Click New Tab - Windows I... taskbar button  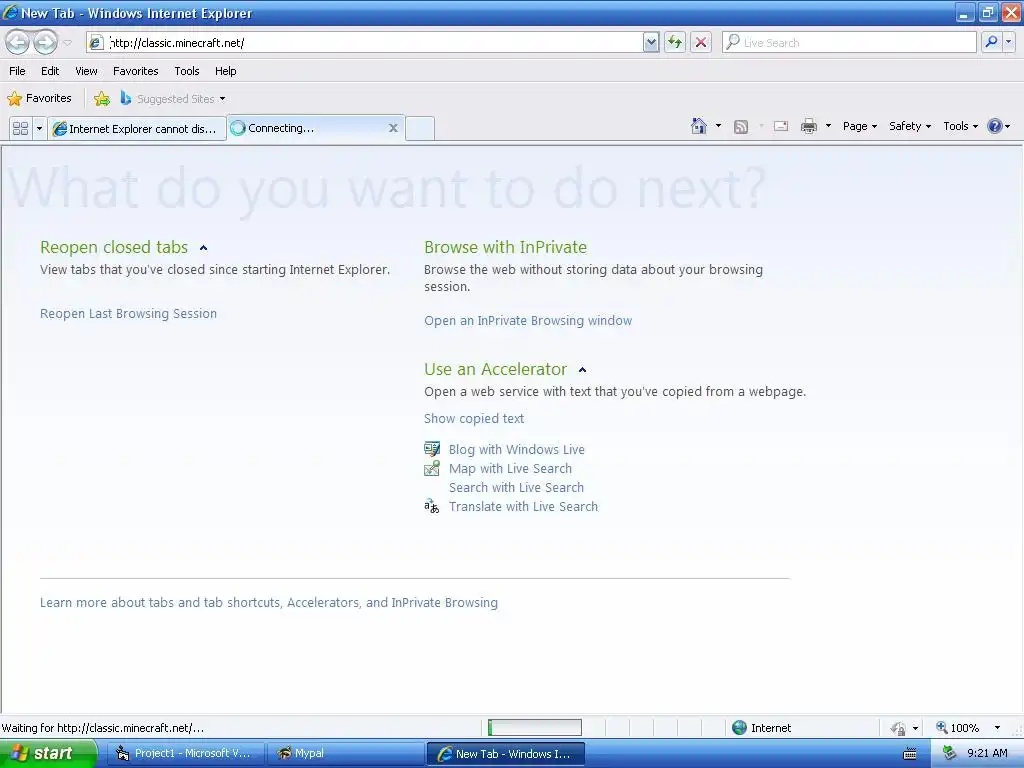click(x=505, y=754)
